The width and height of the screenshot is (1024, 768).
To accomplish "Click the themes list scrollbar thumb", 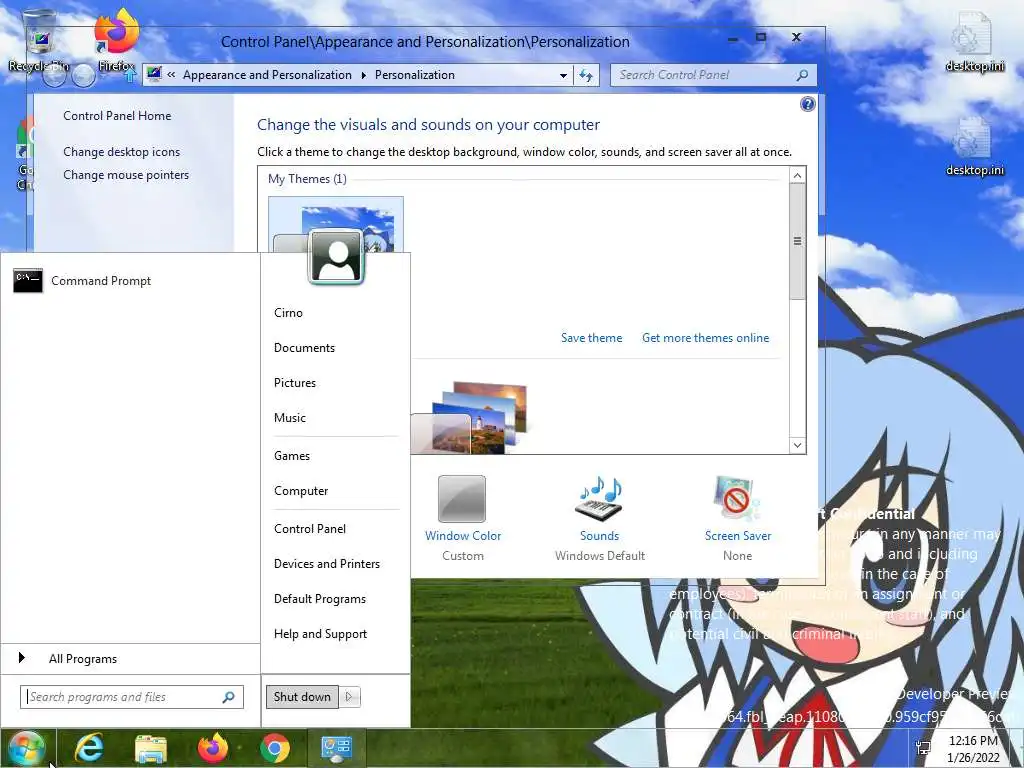I will tap(797, 242).
